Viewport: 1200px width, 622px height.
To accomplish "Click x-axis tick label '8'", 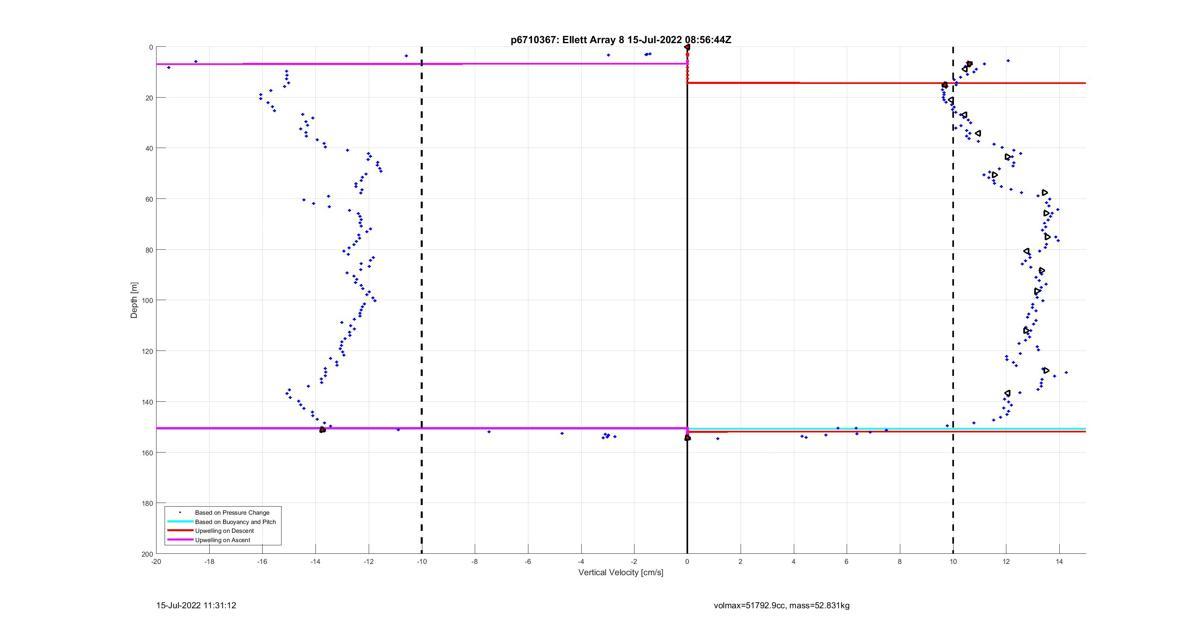I will click(899, 561).
